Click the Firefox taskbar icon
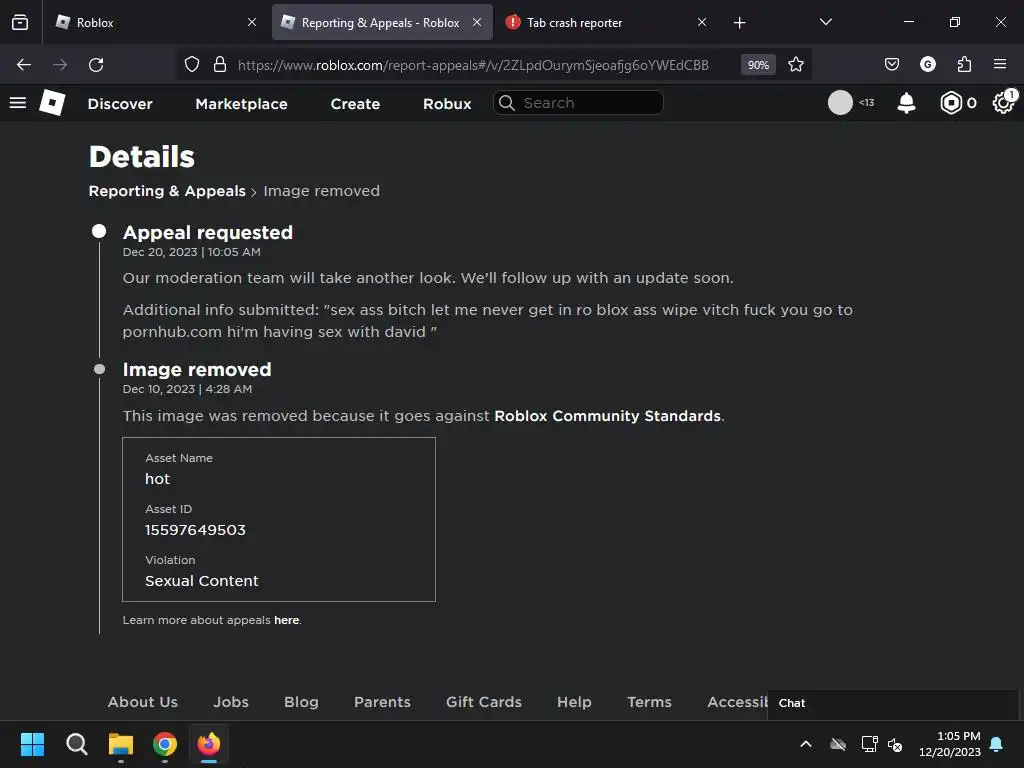1024x768 pixels. point(209,744)
